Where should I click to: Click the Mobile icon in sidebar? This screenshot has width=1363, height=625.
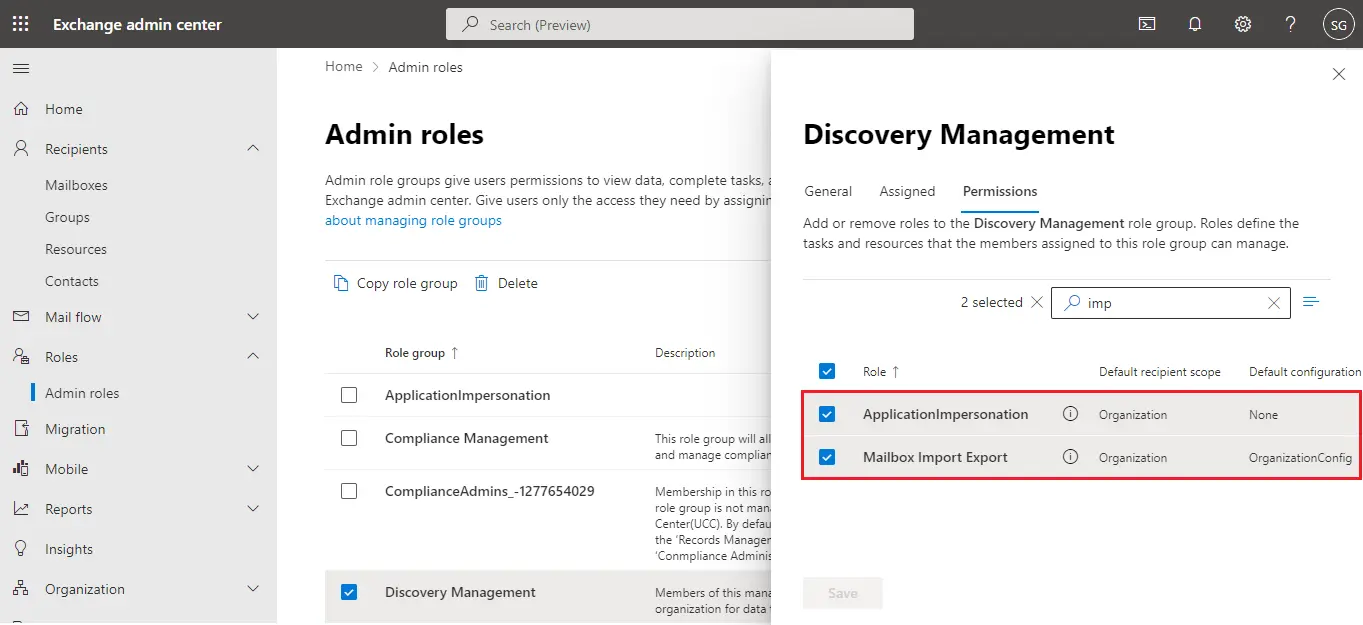(21, 468)
